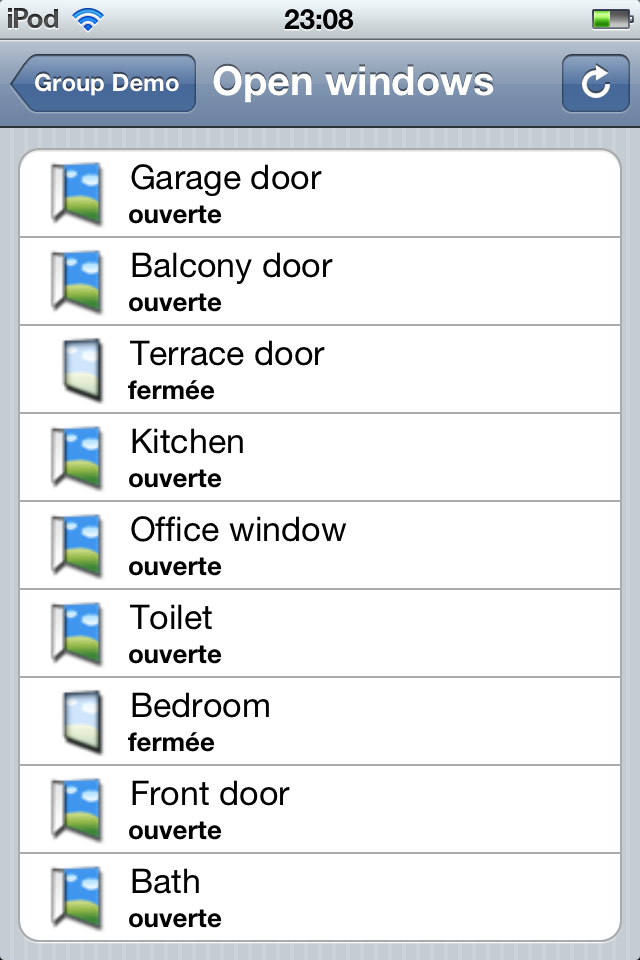640x960 pixels.
Task: Tap the open window icon beside Balcony door
Action: click(77, 282)
